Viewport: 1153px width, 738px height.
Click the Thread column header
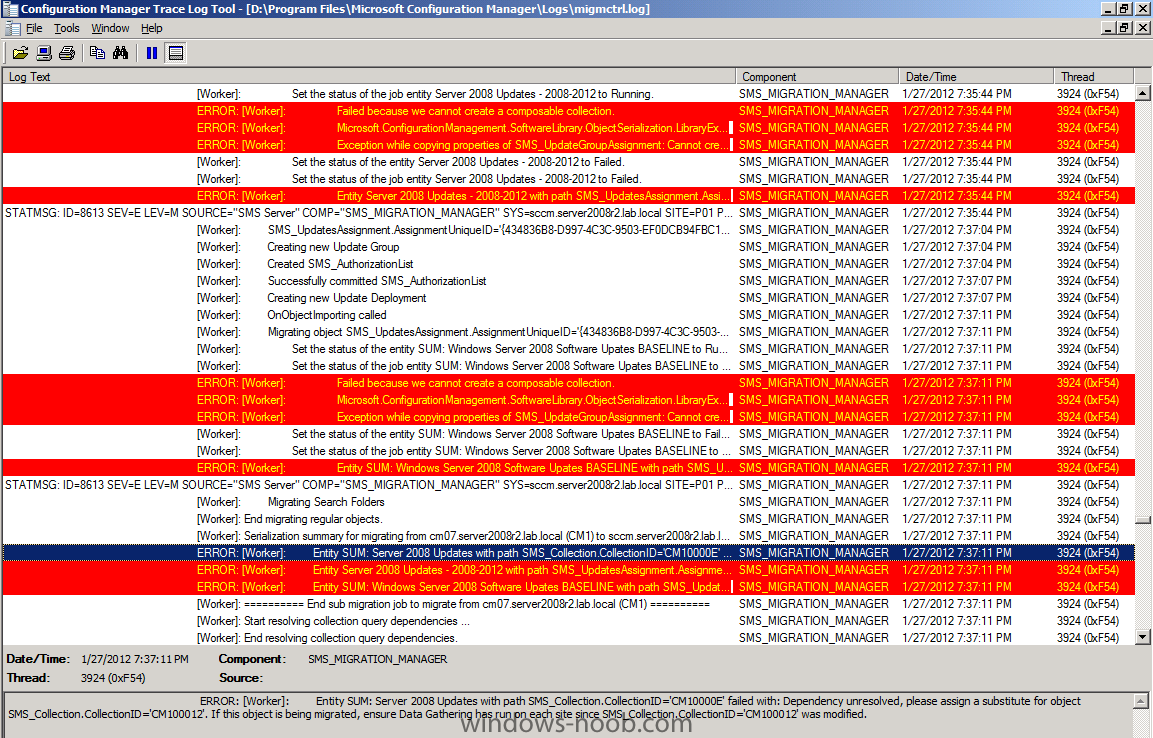pos(1093,76)
